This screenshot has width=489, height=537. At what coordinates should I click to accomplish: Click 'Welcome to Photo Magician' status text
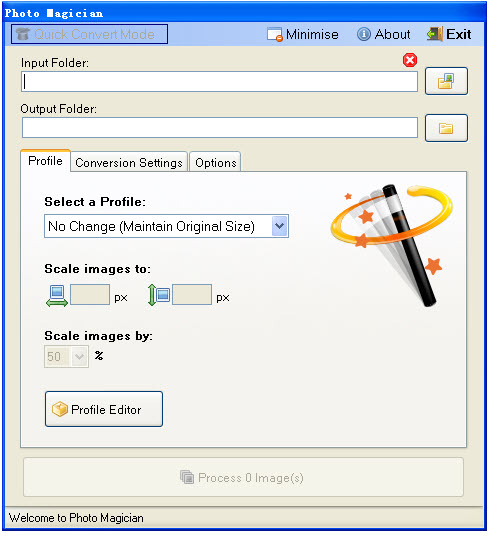pyautogui.click(x=76, y=518)
